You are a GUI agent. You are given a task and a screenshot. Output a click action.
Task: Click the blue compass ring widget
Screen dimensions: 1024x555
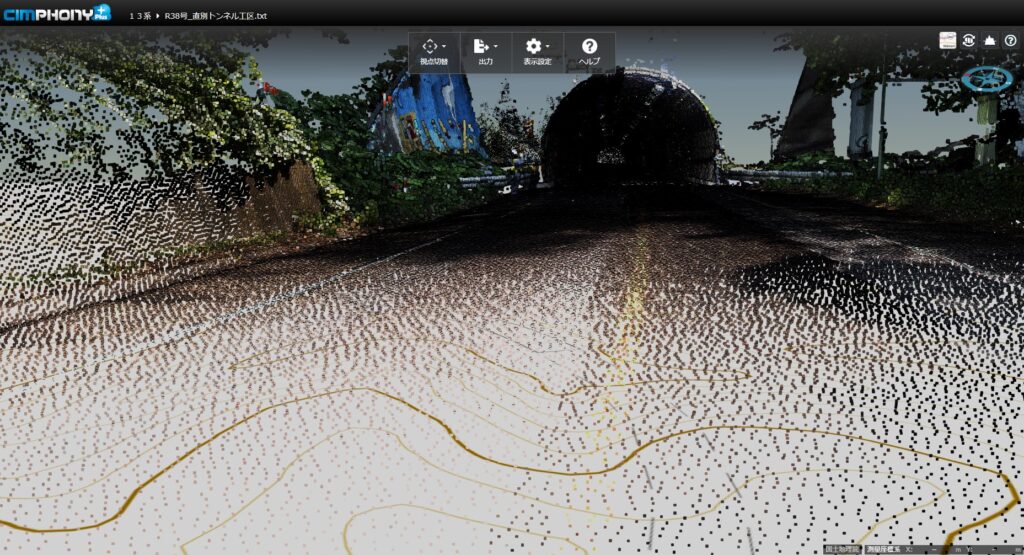(986, 79)
